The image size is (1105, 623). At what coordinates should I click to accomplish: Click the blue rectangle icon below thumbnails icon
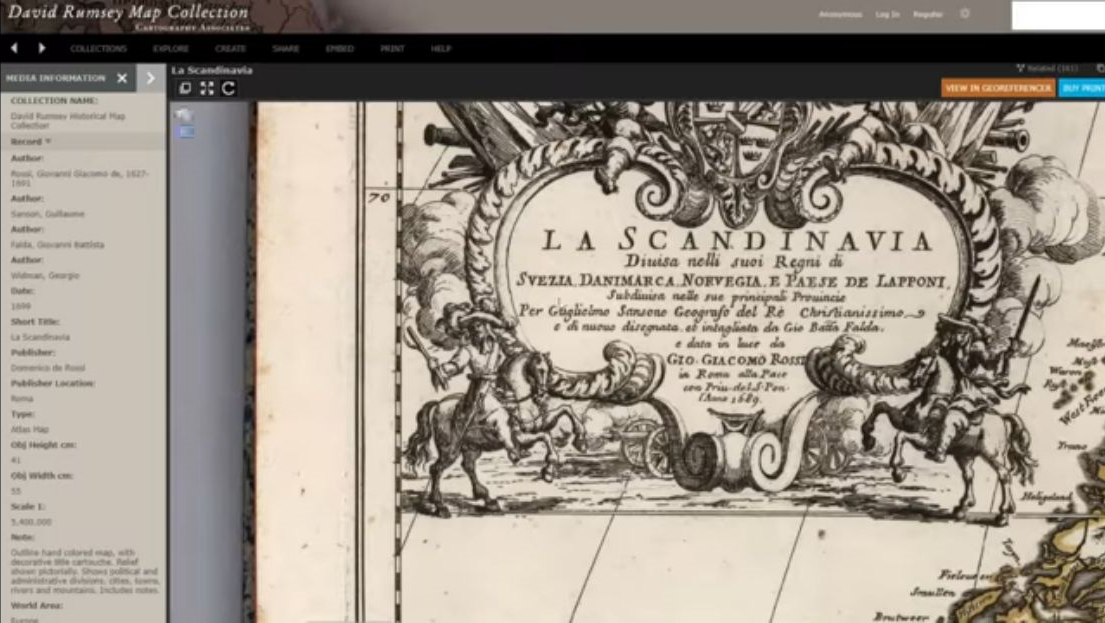(x=186, y=131)
